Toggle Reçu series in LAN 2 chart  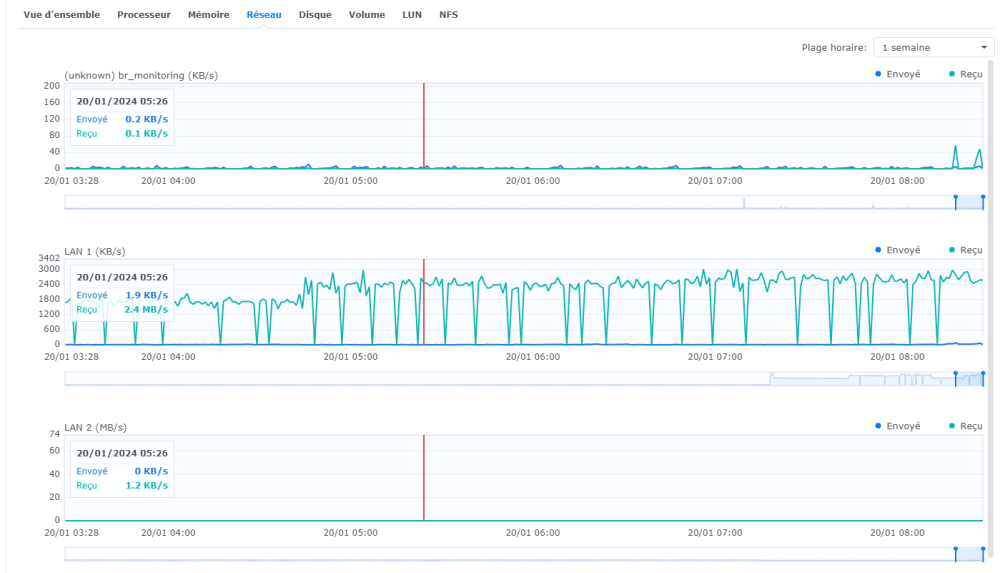[966, 426]
